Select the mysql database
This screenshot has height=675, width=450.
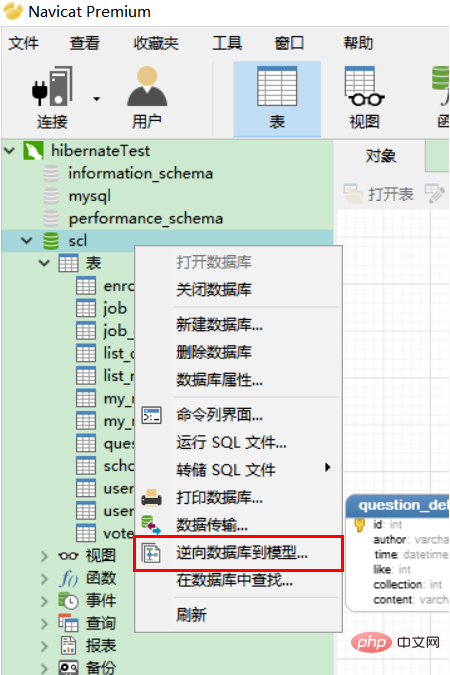tap(90, 196)
